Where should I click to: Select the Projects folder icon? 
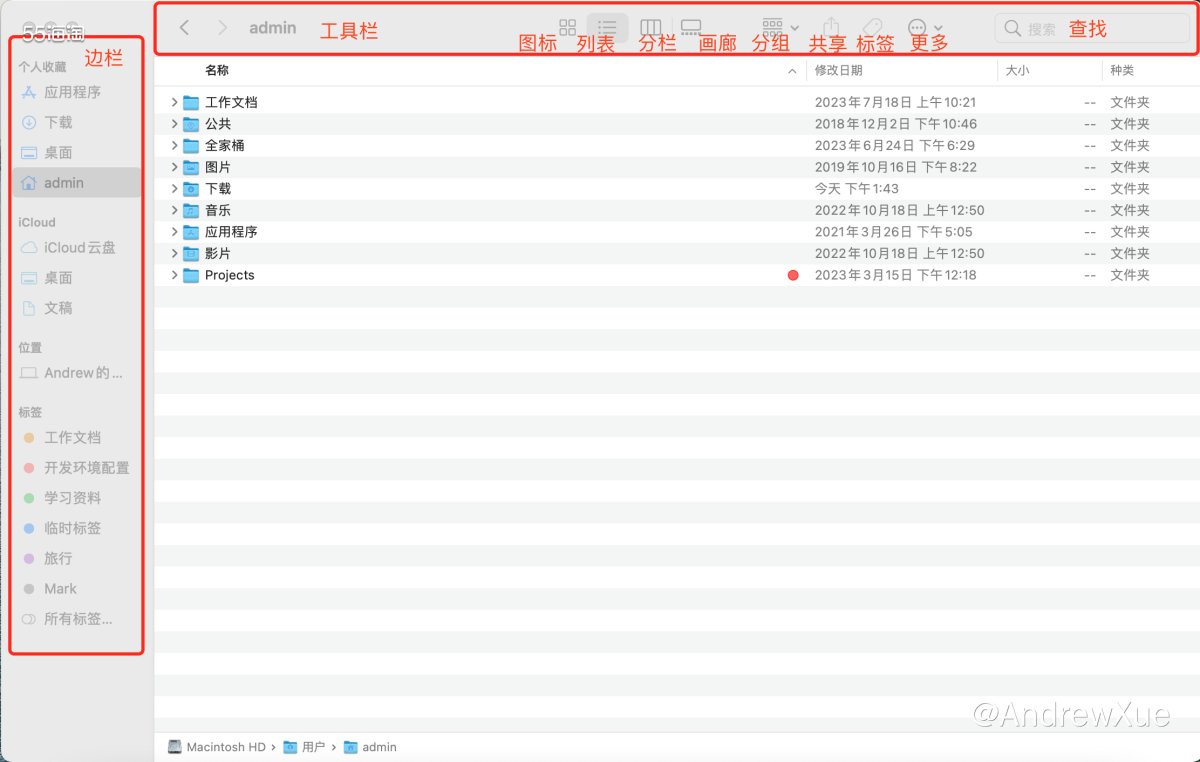(191, 275)
